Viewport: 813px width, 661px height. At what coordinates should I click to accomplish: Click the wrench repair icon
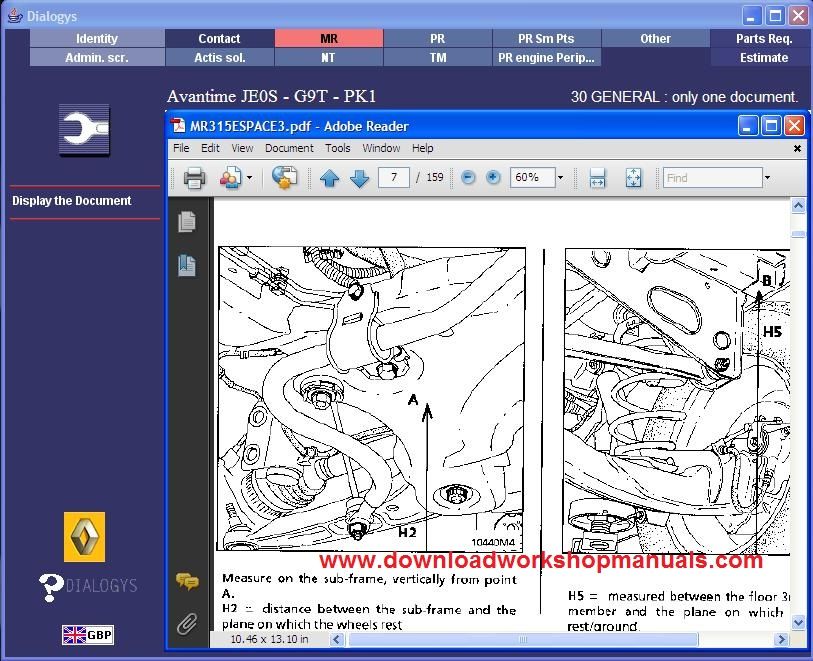84,130
